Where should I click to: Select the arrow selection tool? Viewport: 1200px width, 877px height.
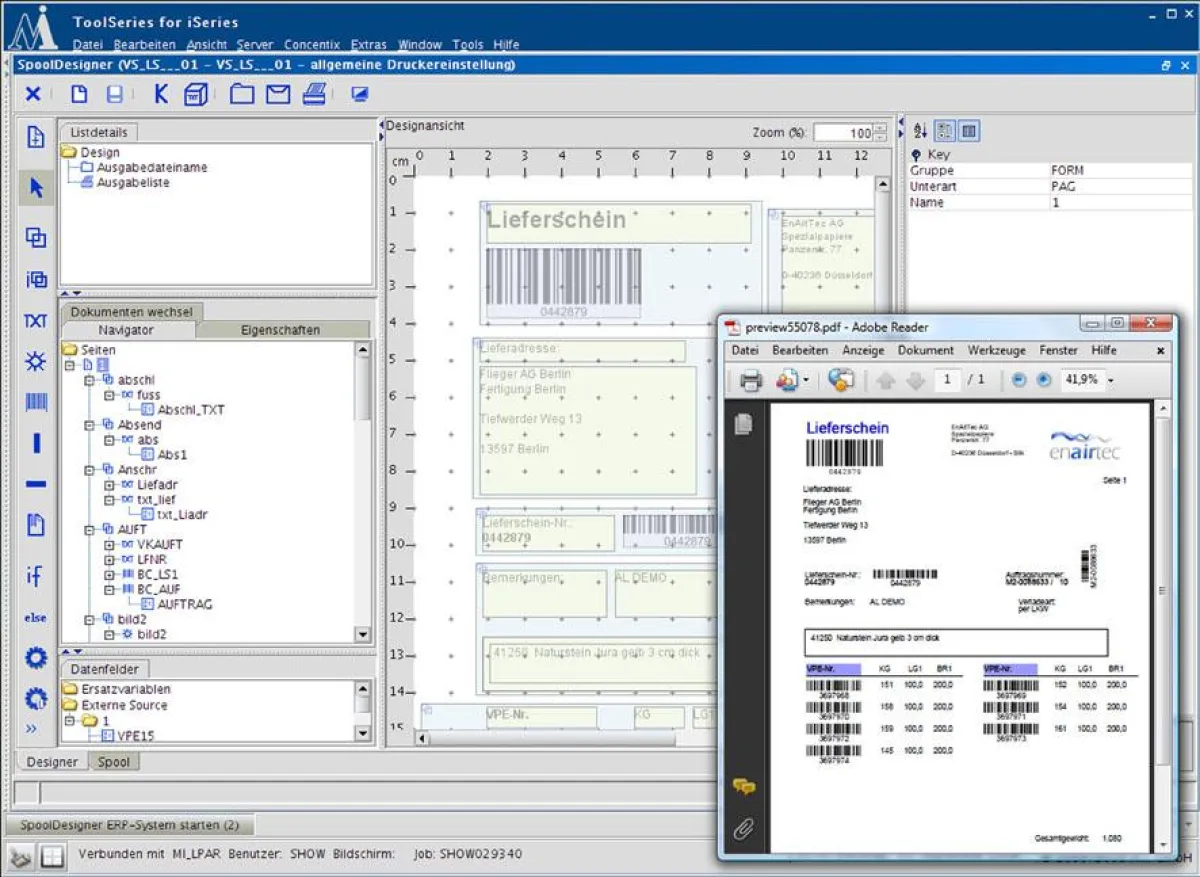35,186
